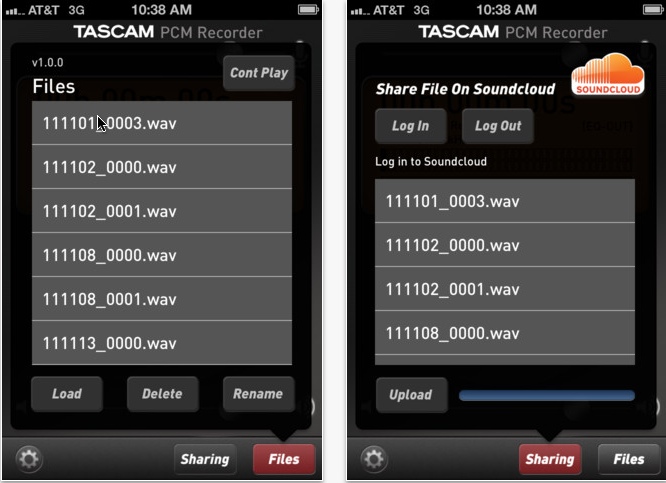This screenshot has width=666, height=483.
Task: Click 10:38 AM clock on left phone
Action: pyautogui.click(x=162, y=10)
